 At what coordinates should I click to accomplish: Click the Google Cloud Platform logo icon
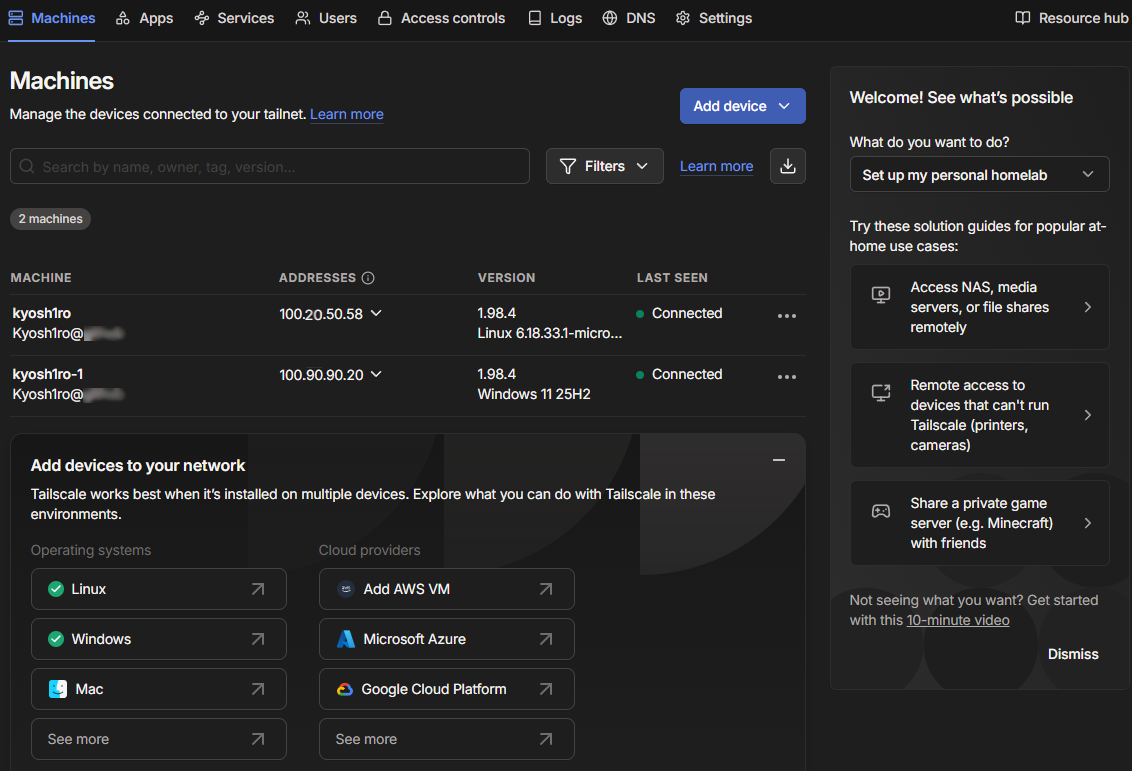point(345,689)
